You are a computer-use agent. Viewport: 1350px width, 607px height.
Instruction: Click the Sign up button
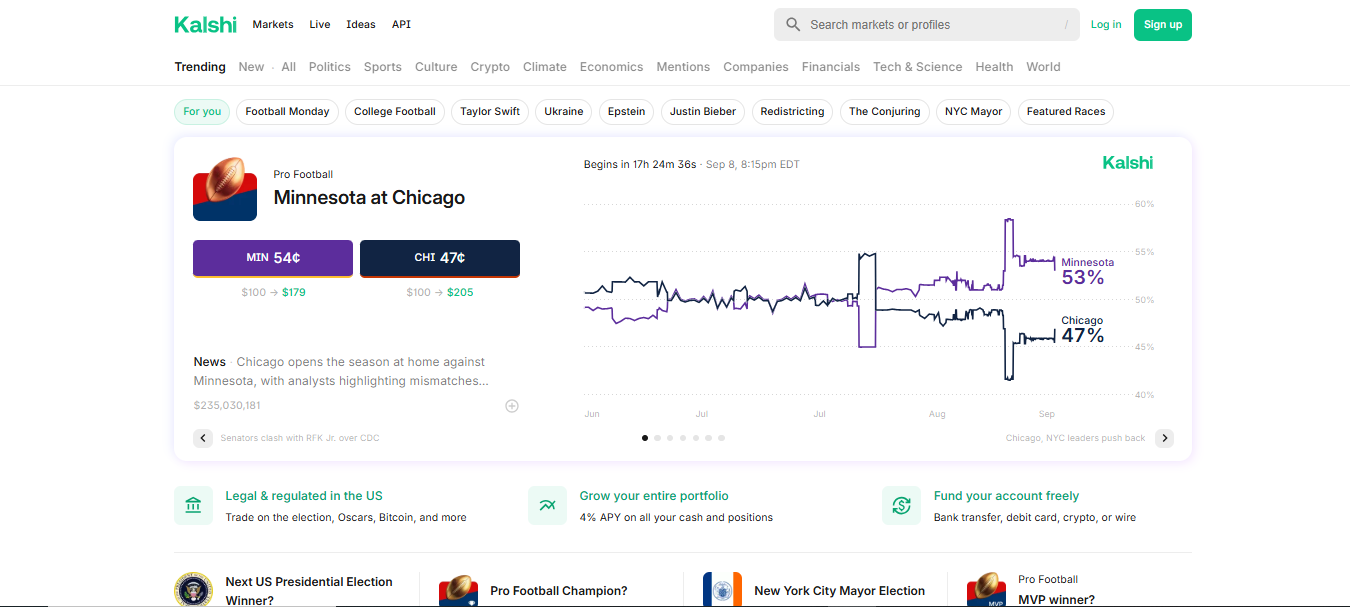[1163, 25]
